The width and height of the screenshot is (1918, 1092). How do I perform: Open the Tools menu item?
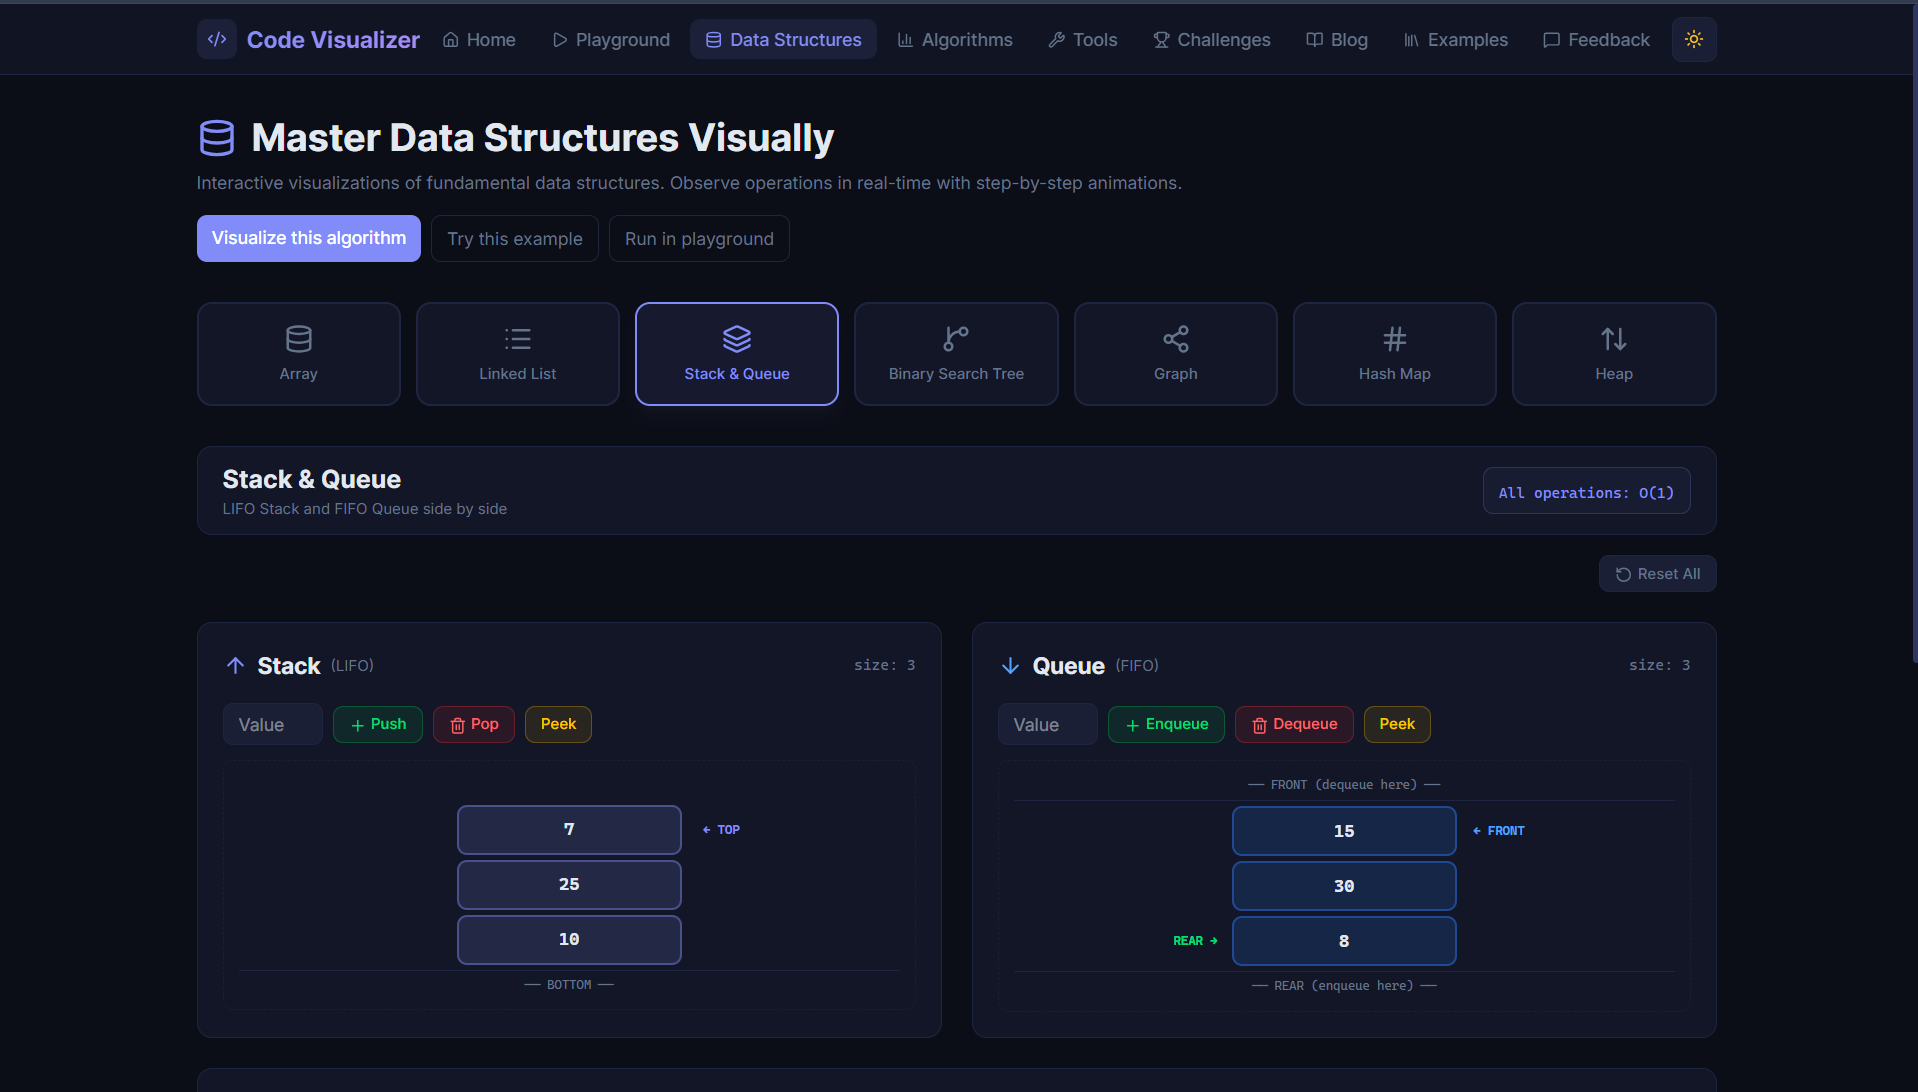click(x=1083, y=39)
